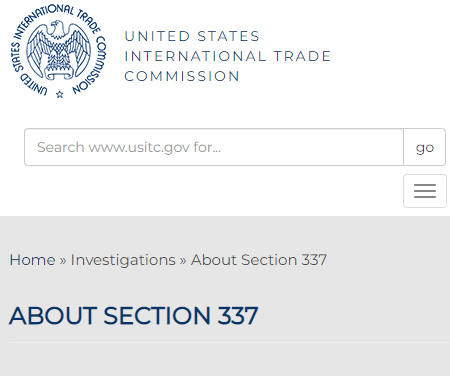The image size is (450, 376).
Task: Click the United States International Trade Commission title
Action: click(228, 56)
